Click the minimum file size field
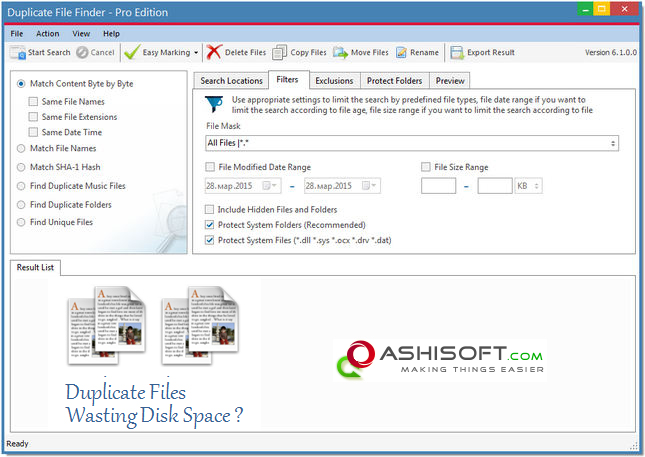Image resolution: width=645 pixels, height=457 pixels. (x=439, y=186)
